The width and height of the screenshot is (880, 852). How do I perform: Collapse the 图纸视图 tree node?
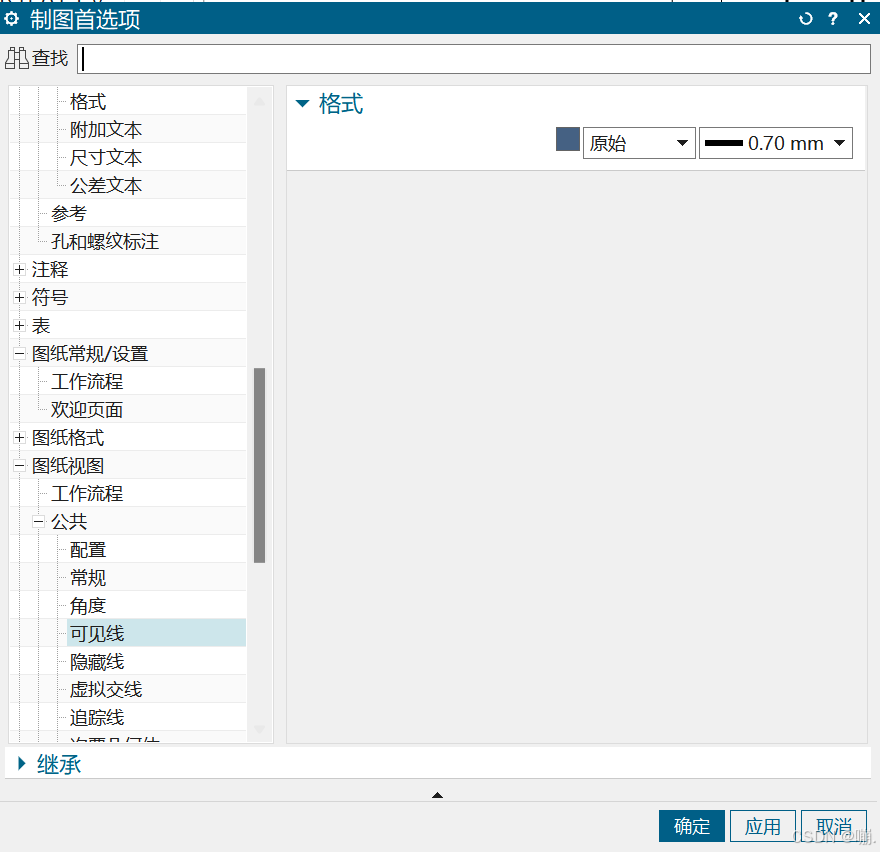click(x=20, y=466)
